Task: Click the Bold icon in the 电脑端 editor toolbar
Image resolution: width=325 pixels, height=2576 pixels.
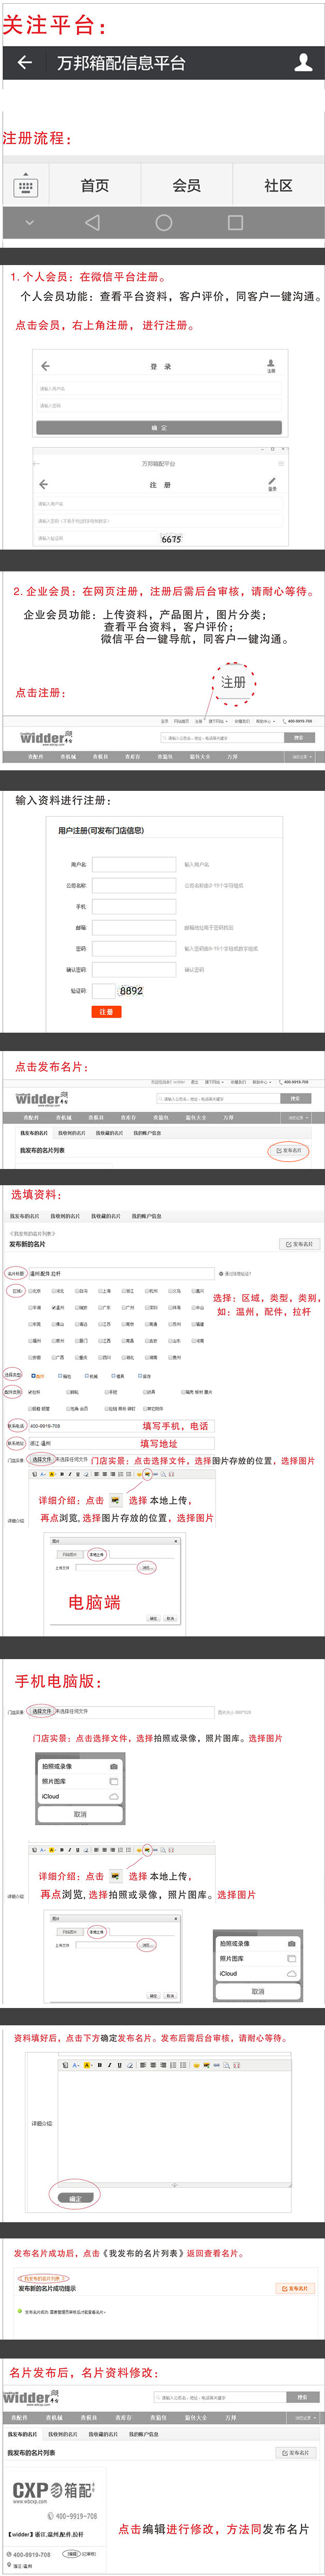Action: 62,1475
